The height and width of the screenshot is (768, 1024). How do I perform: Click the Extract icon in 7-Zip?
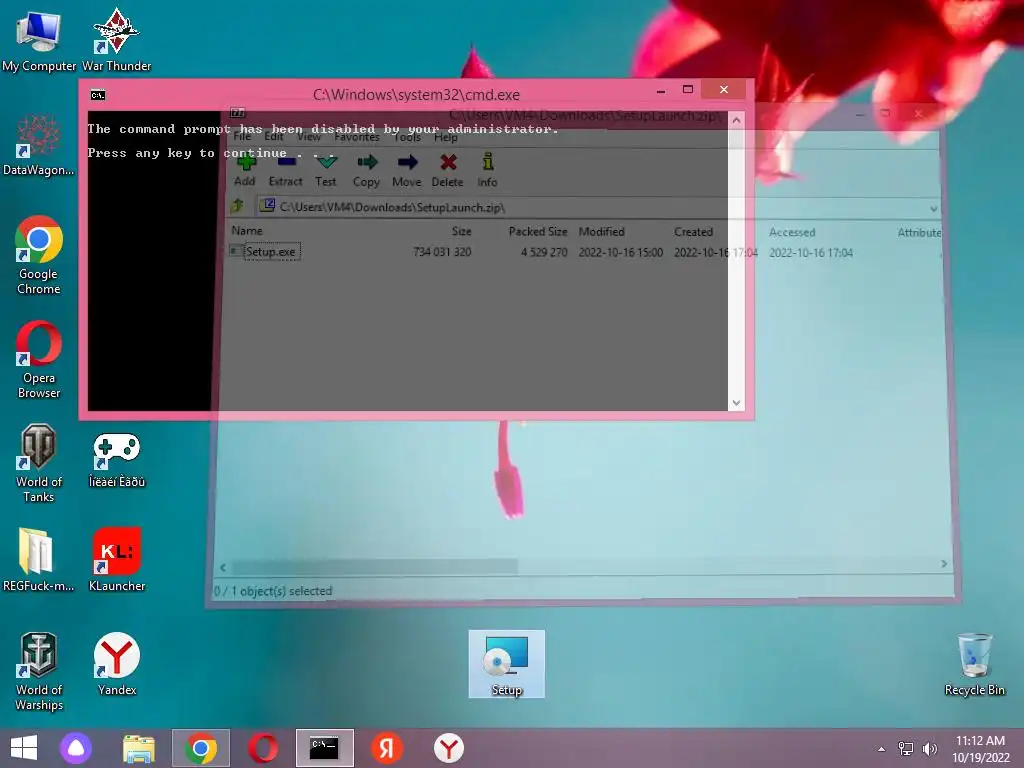(285, 170)
